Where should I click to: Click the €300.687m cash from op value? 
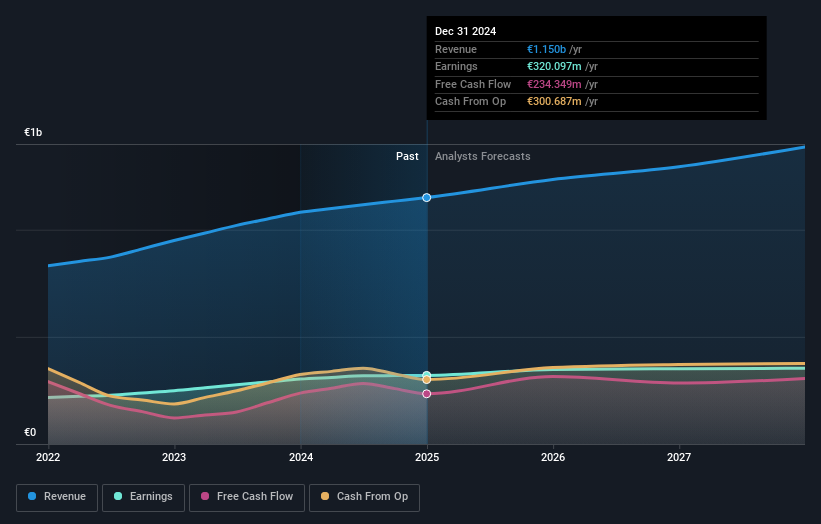(x=554, y=102)
